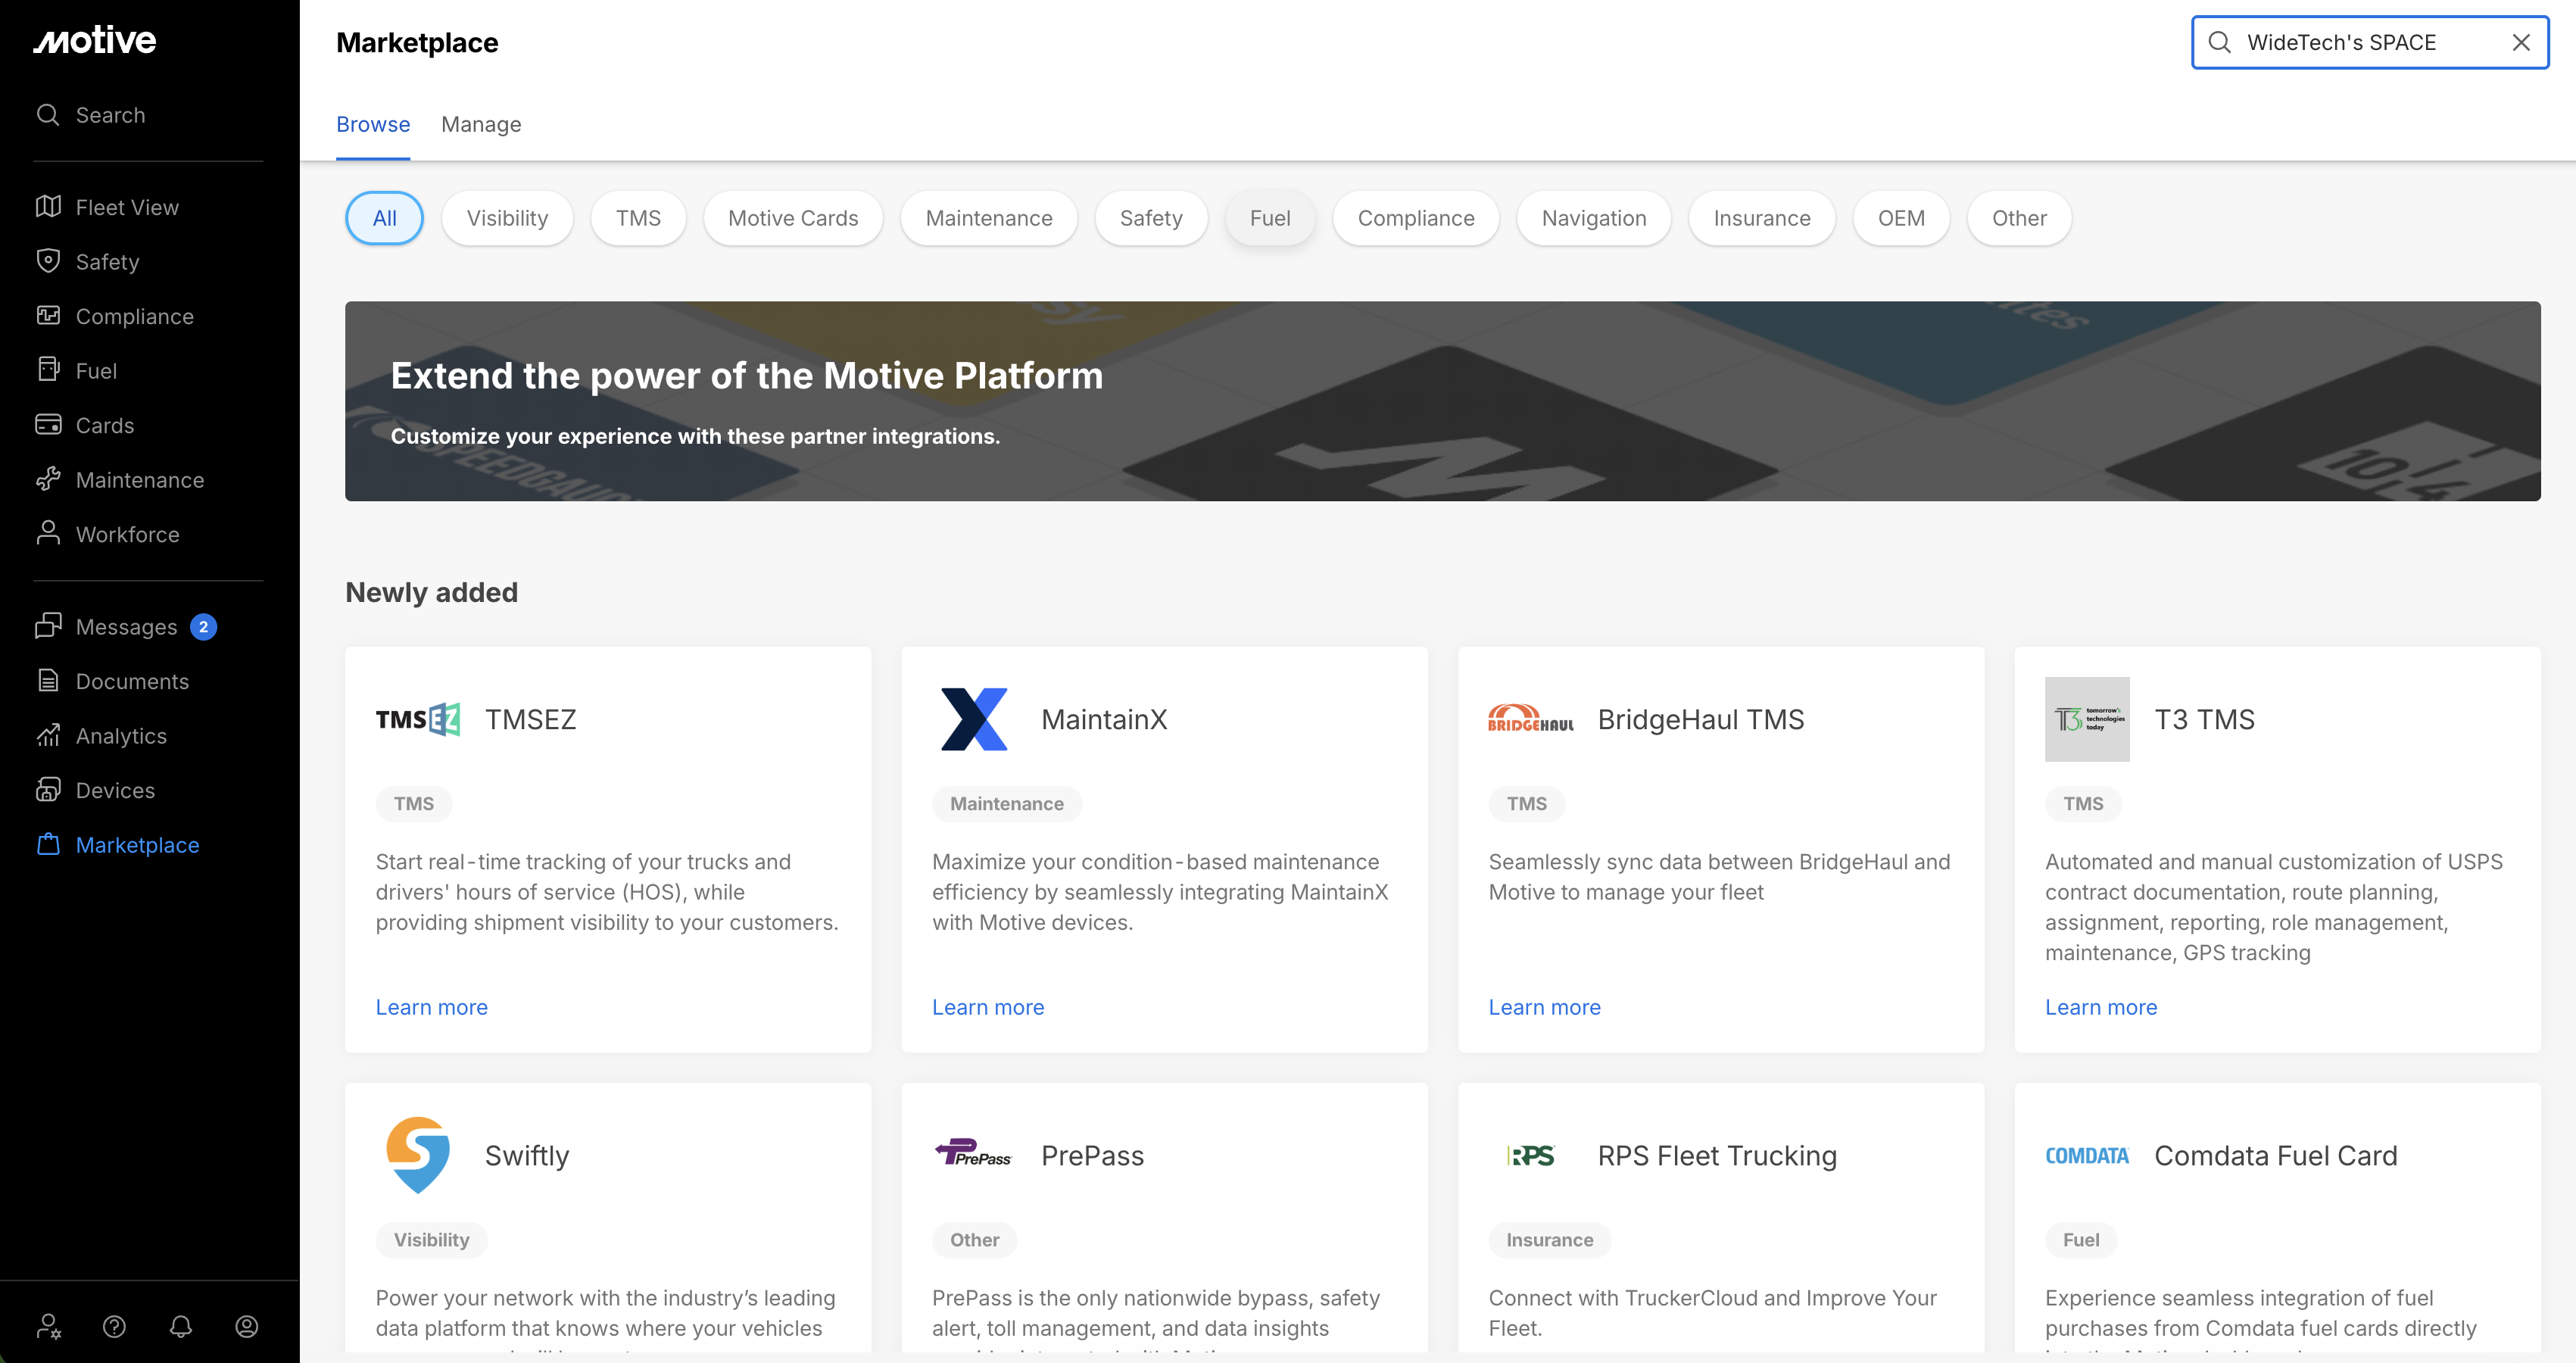Click the PrePass logo

click(x=974, y=1153)
